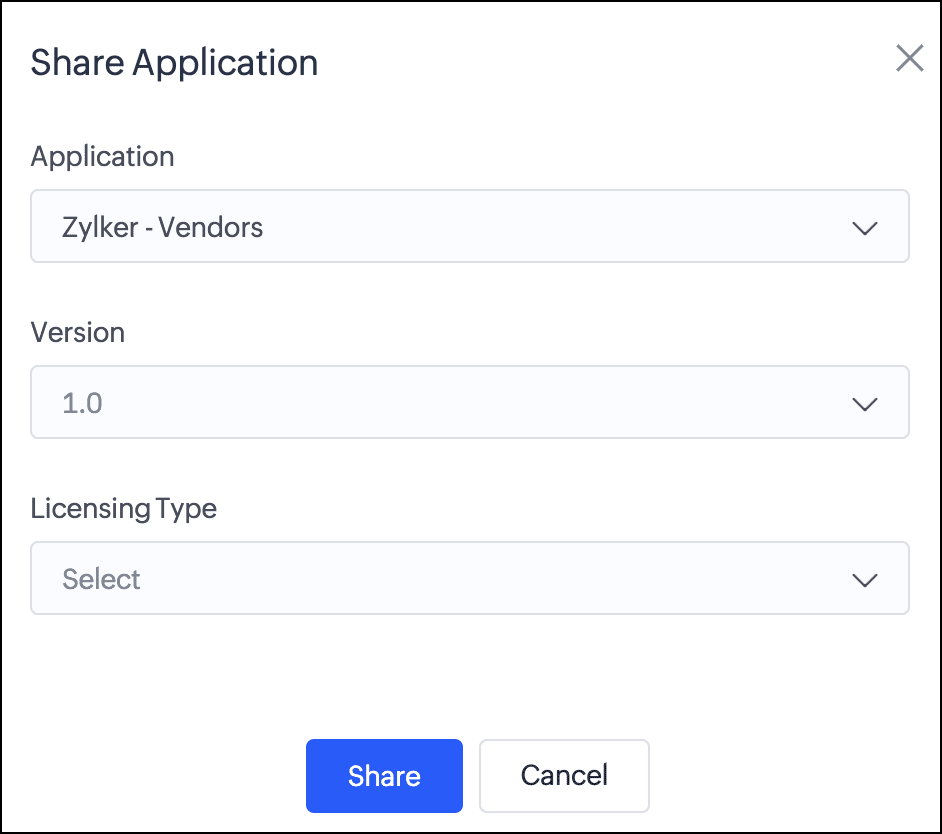Choose a licensing type via the Select box

coord(469,579)
